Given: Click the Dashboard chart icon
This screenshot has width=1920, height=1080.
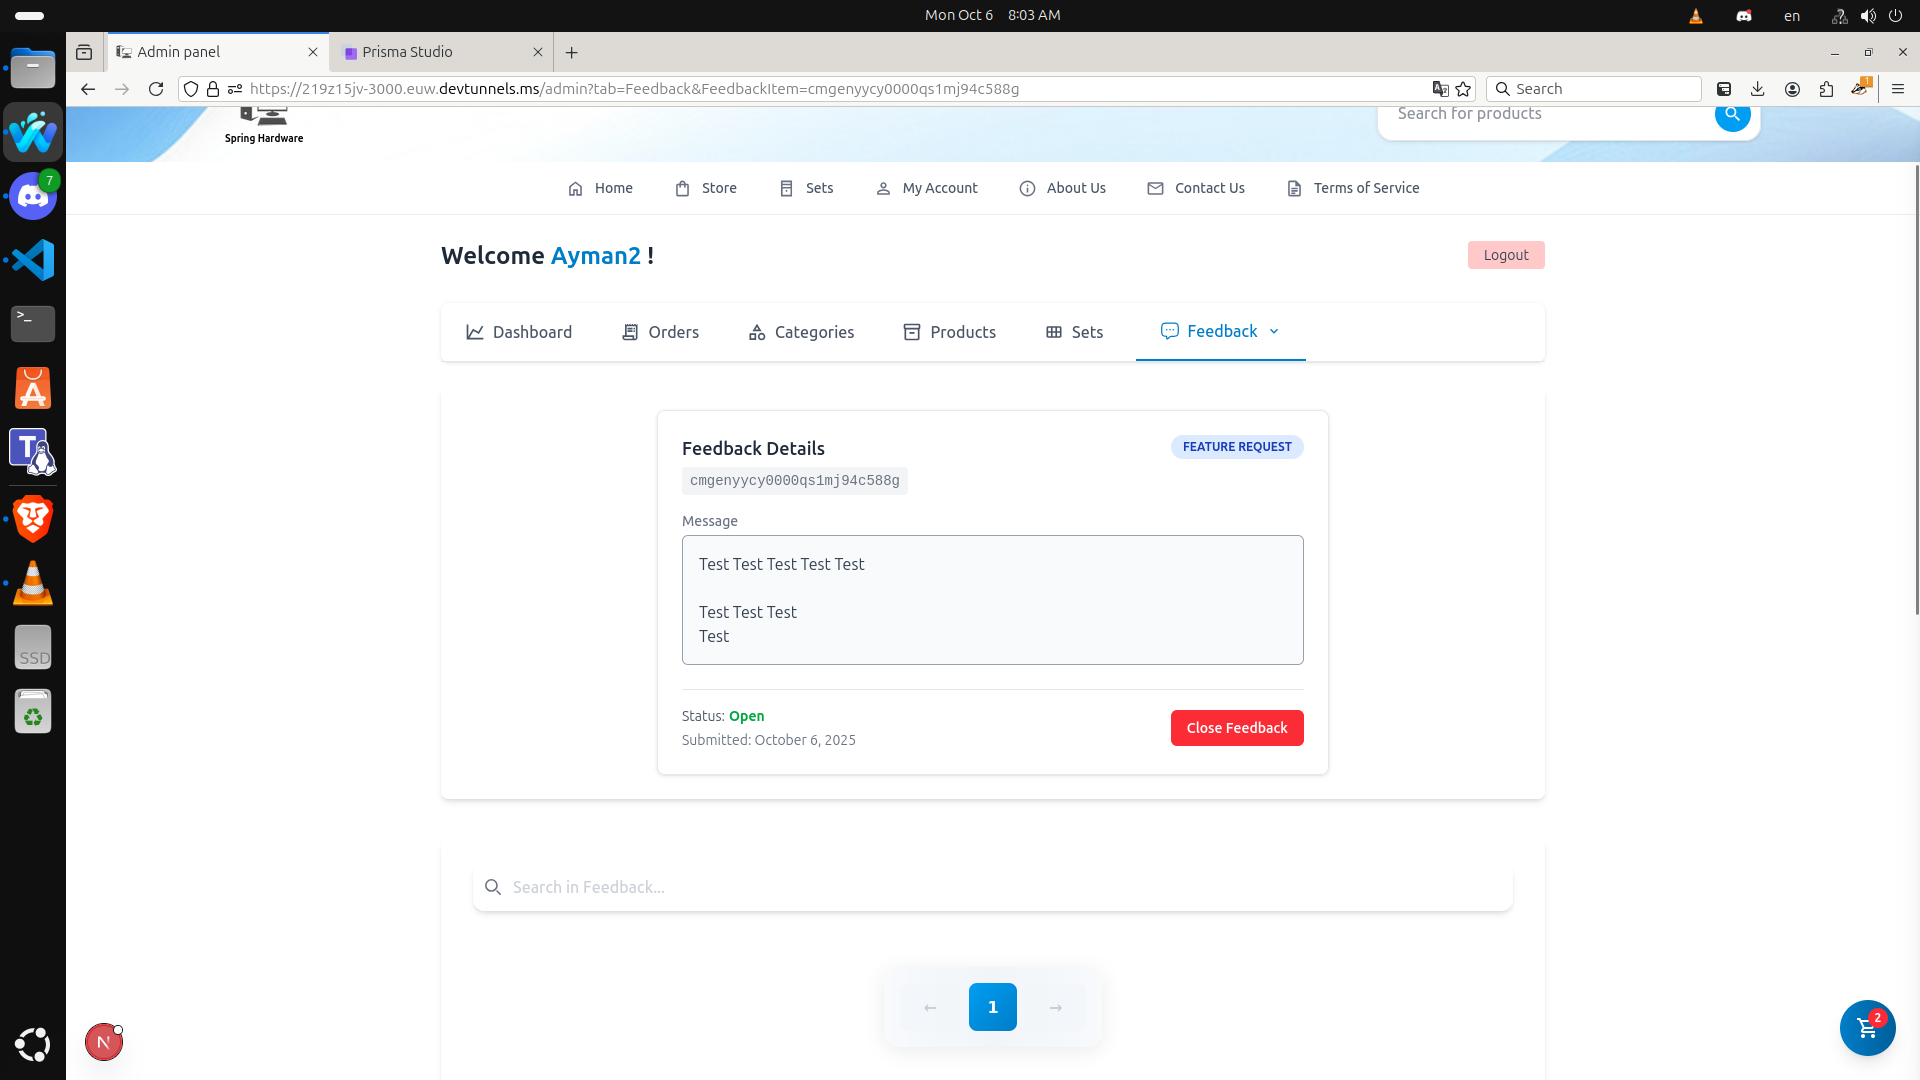Looking at the screenshot, I should point(477,332).
